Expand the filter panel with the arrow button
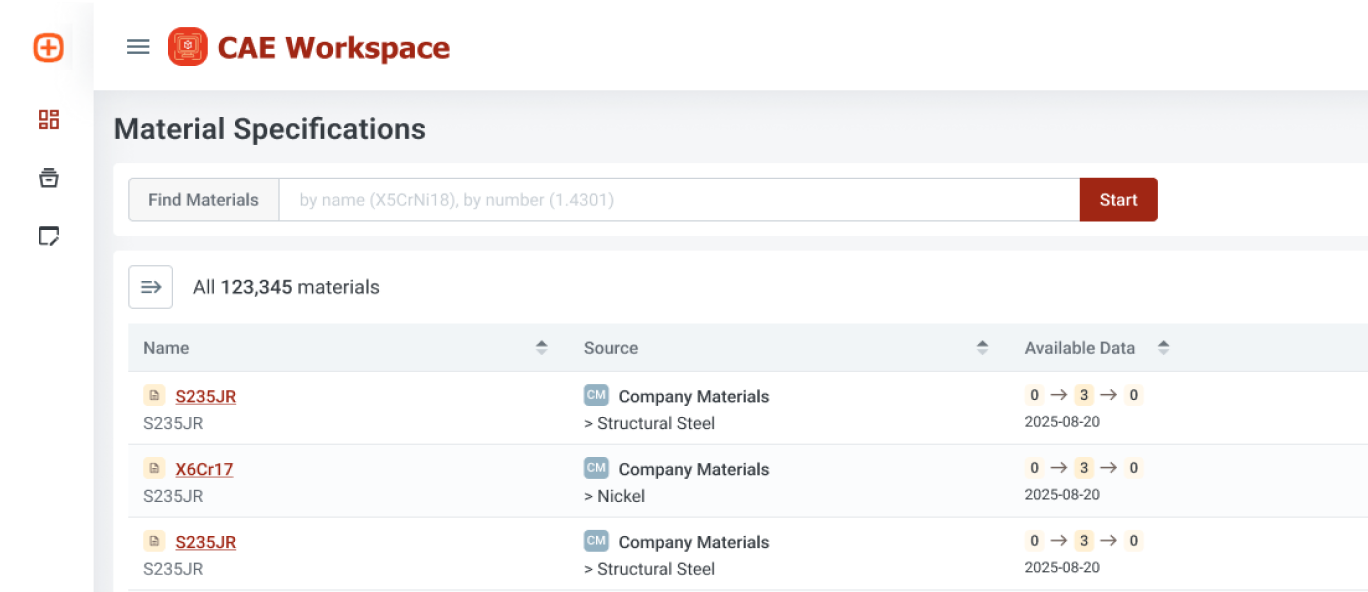This screenshot has width=1368, height=592. coord(150,287)
